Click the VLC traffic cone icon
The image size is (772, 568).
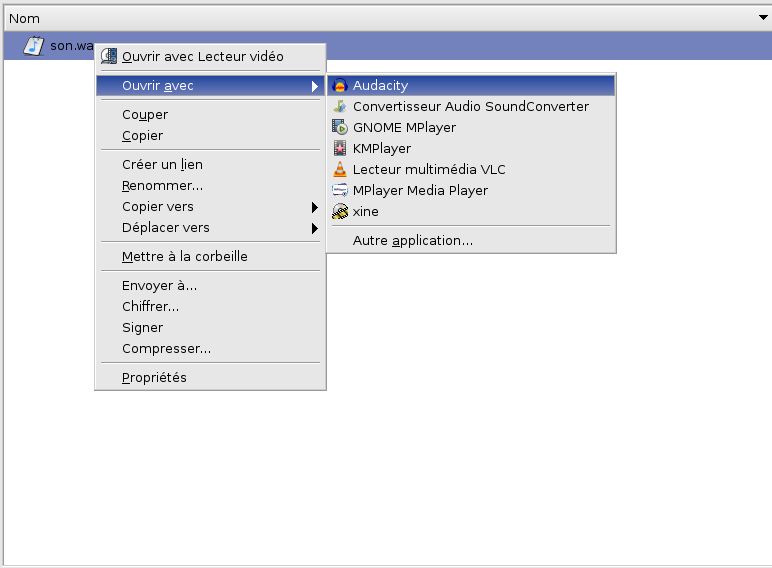(340, 170)
